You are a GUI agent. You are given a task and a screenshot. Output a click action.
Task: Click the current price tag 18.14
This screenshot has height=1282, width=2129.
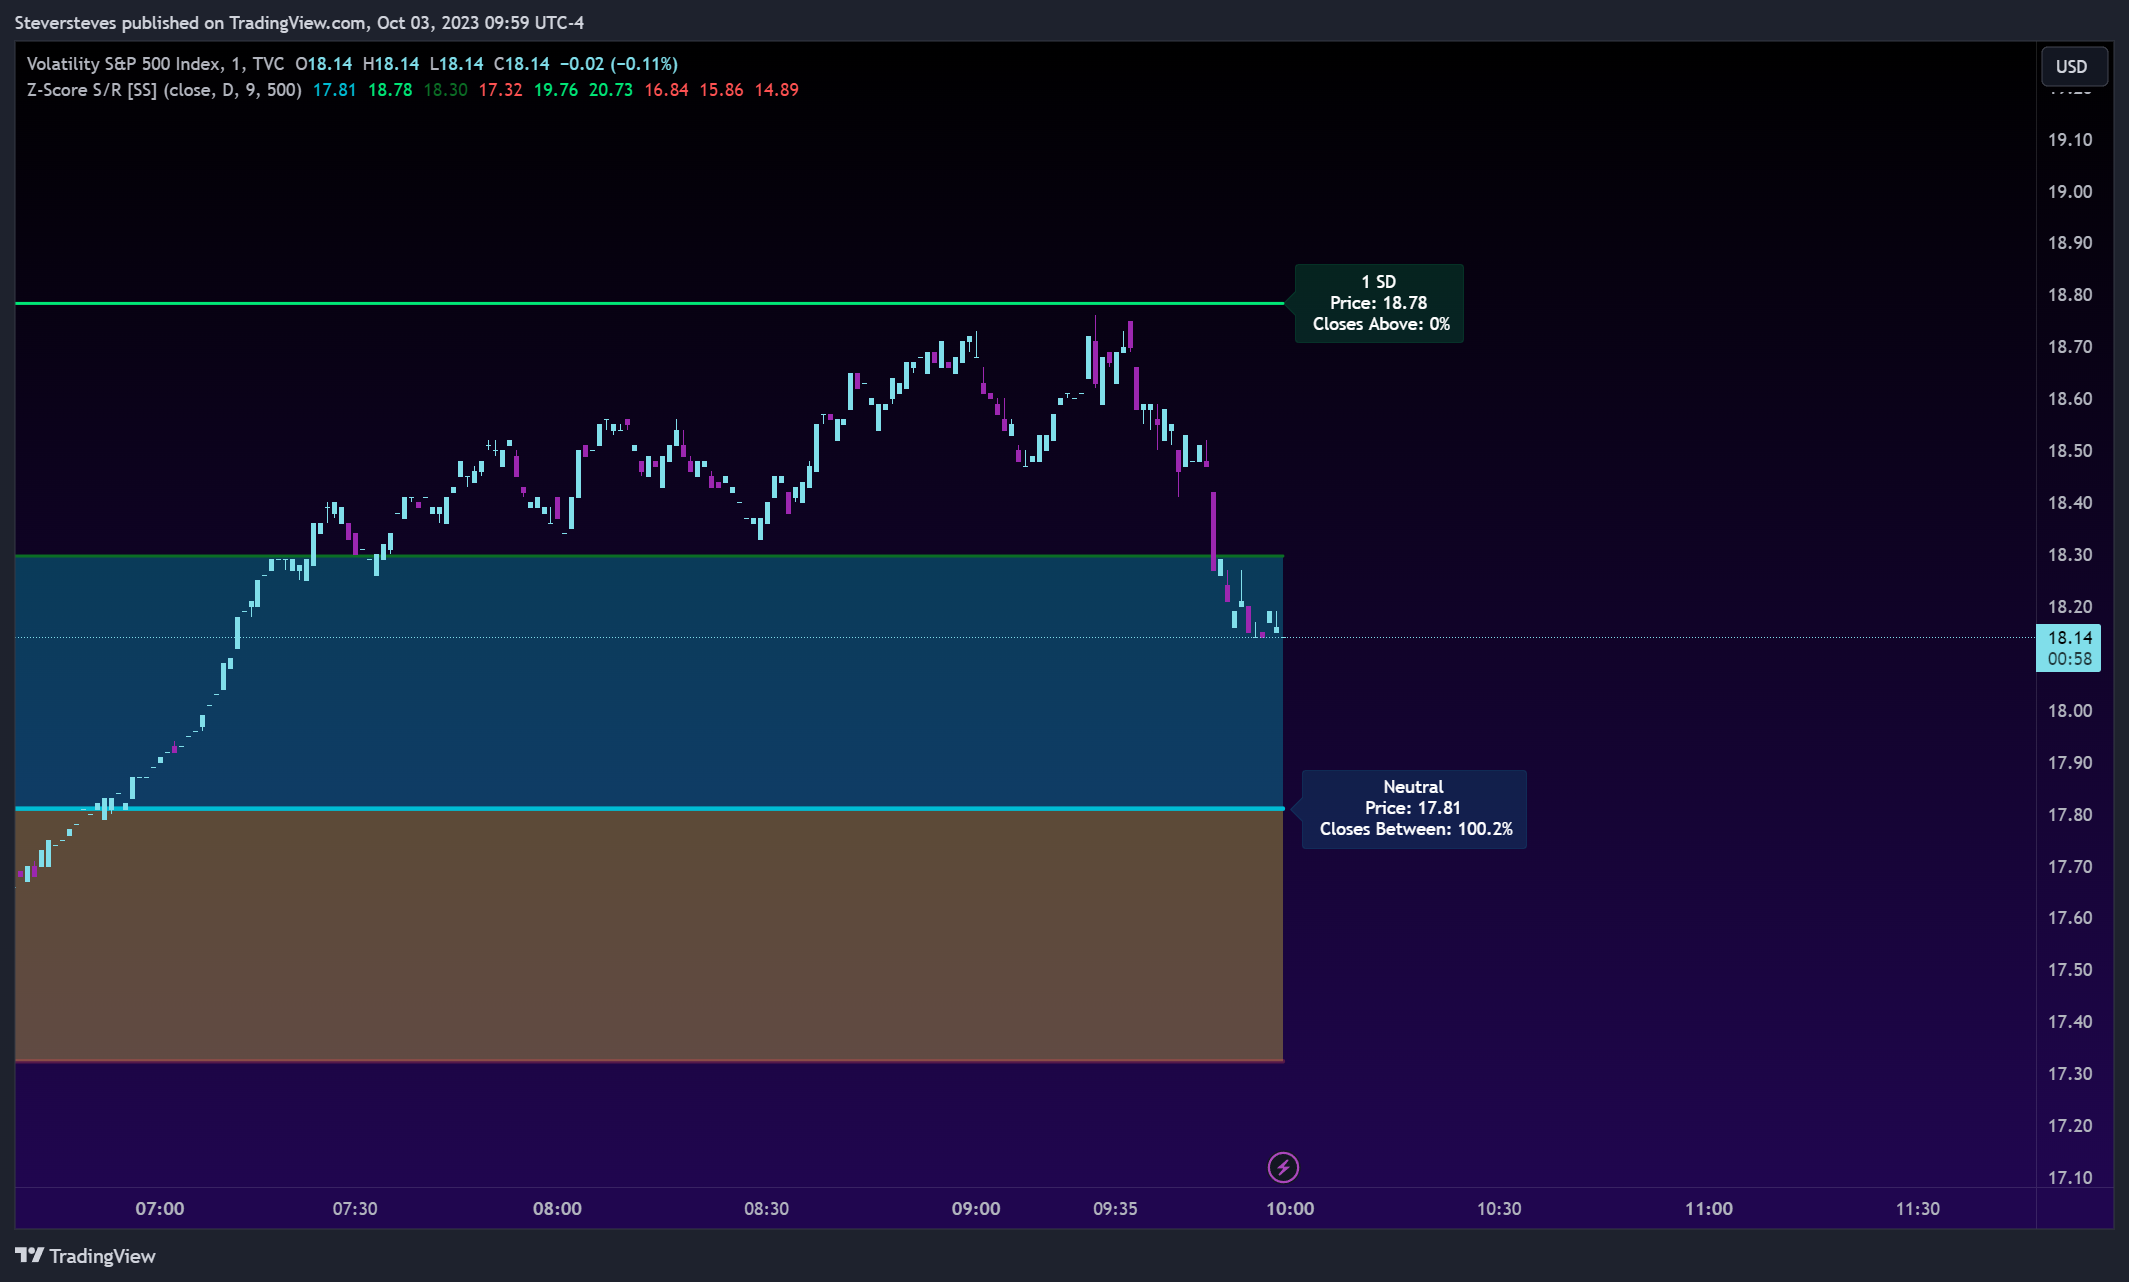[x=2068, y=648]
